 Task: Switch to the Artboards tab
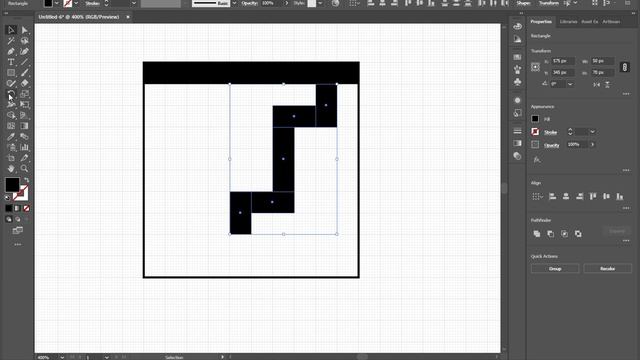[x=611, y=22]
